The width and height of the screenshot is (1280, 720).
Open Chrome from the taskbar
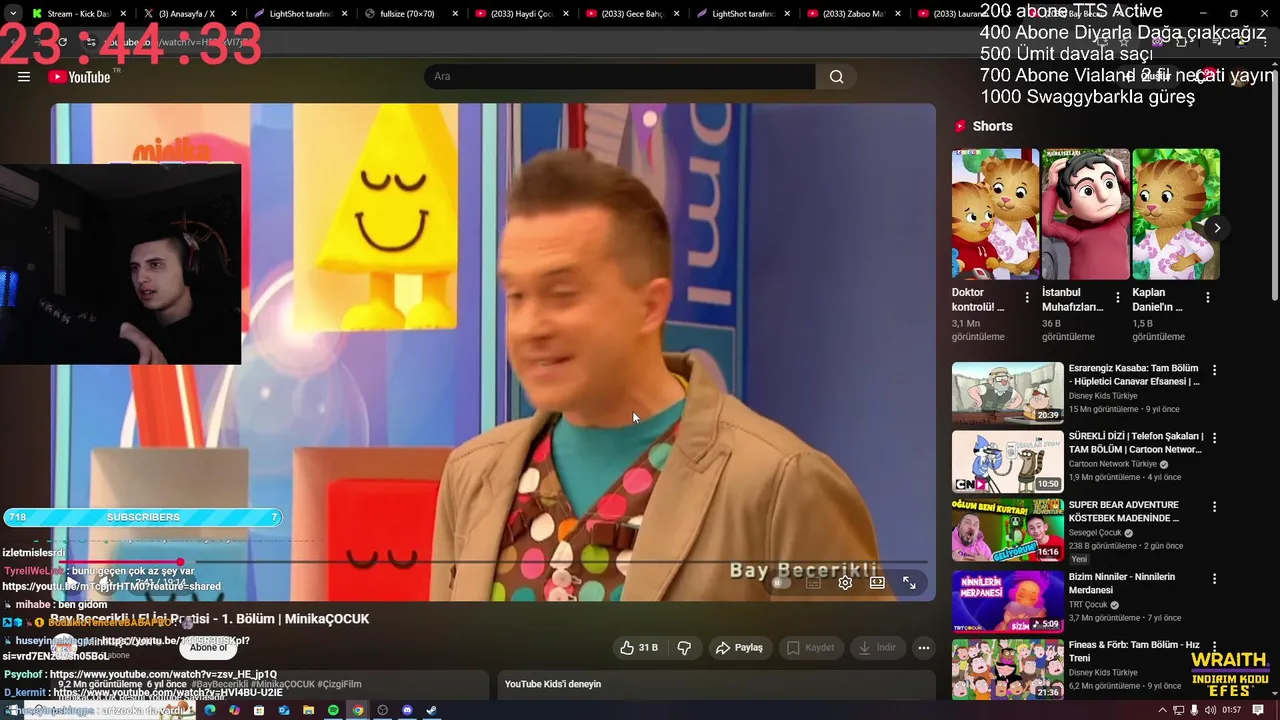pos(358,710)
